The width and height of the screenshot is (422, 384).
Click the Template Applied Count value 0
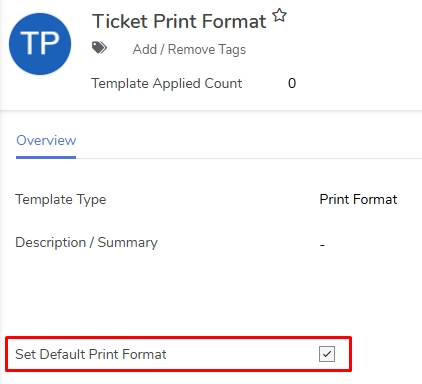pyautogui.click(x=292, y=83)
